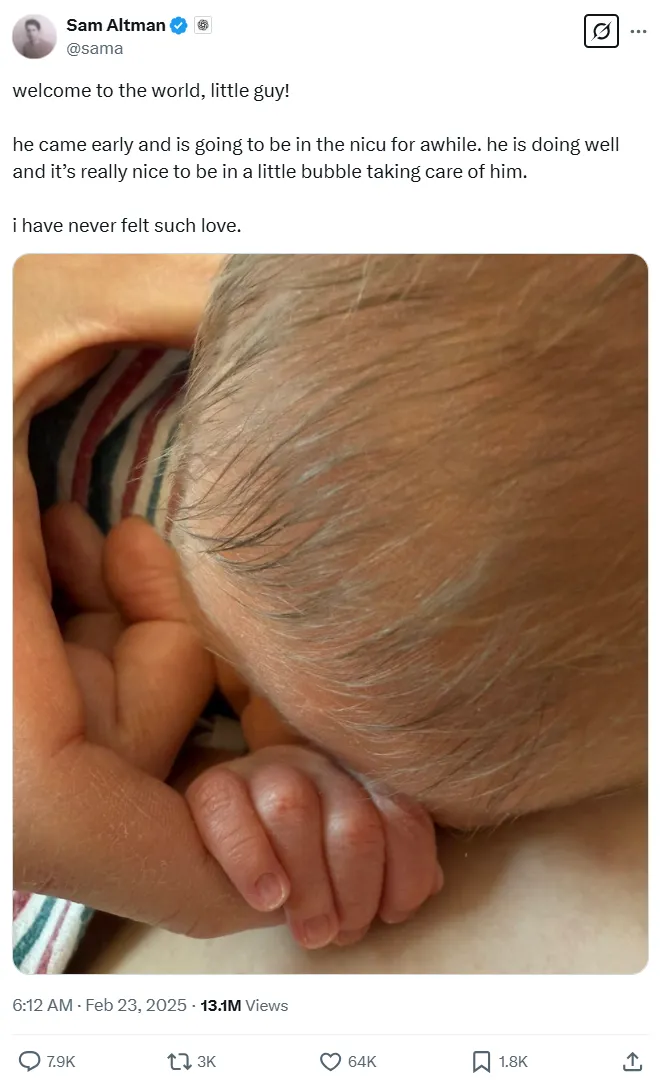Click the Sam Altman display name
660x1086 pixels.
[116, 26]
